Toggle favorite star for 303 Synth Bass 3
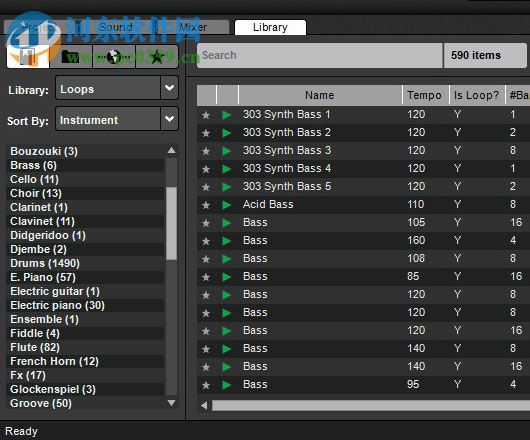This screenshot has height=440, width=530. 206,151
